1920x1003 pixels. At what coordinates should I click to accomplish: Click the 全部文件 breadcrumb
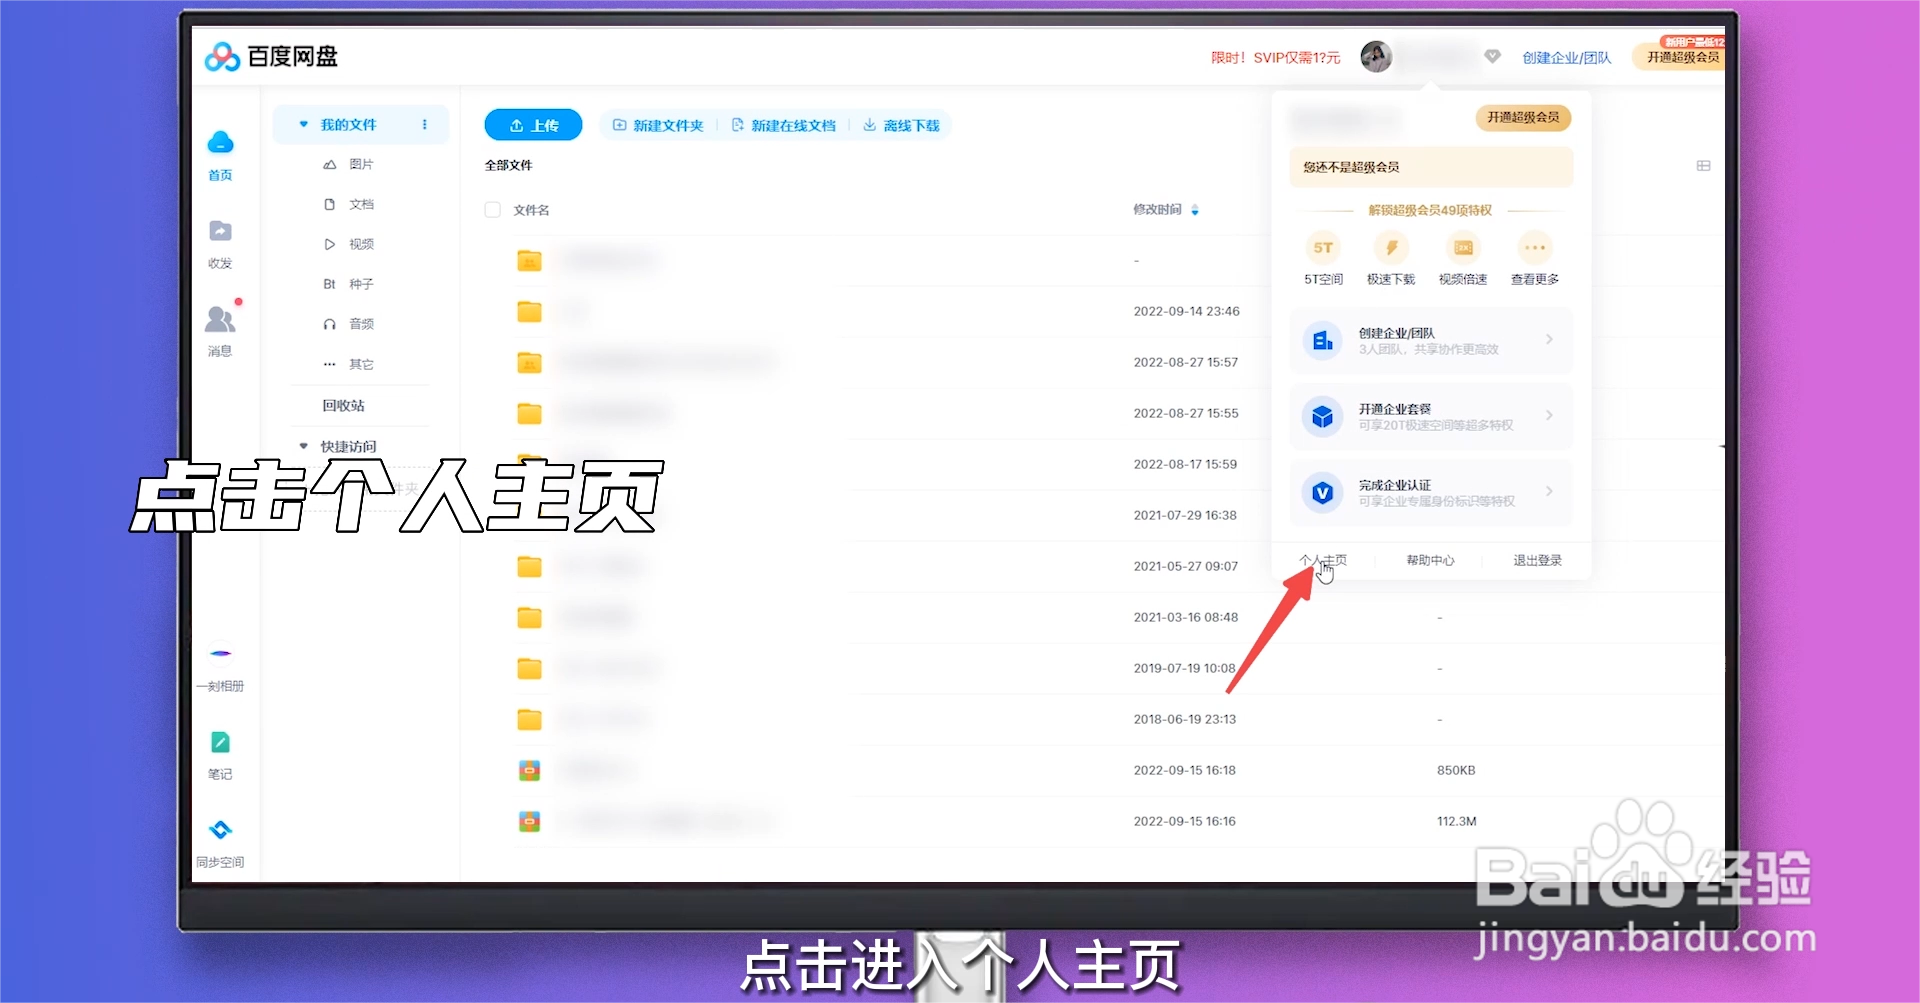pos(508,166)
